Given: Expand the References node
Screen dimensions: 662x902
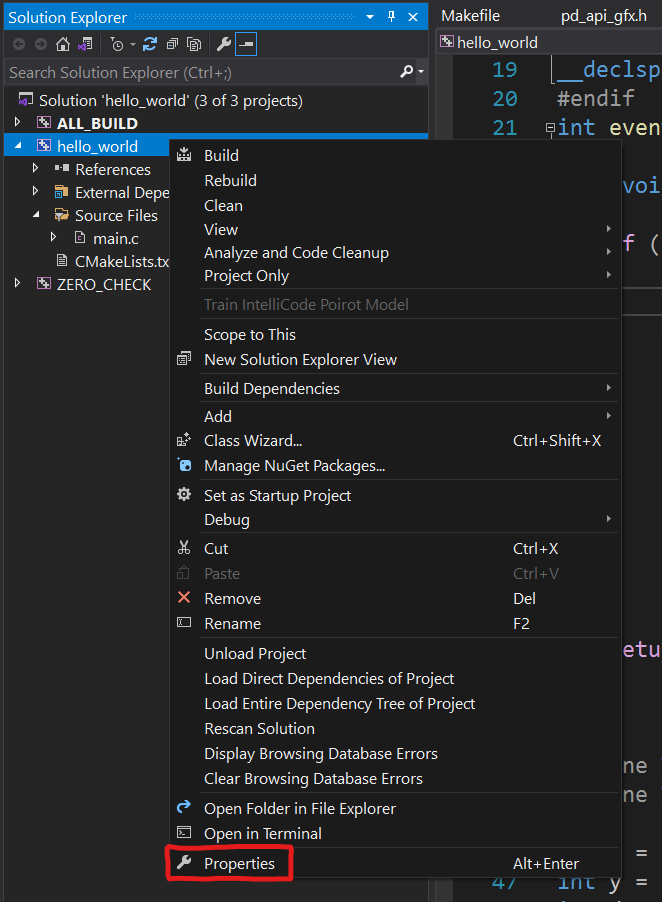Looking at the screenshot, I should click(x=35, y=169).
